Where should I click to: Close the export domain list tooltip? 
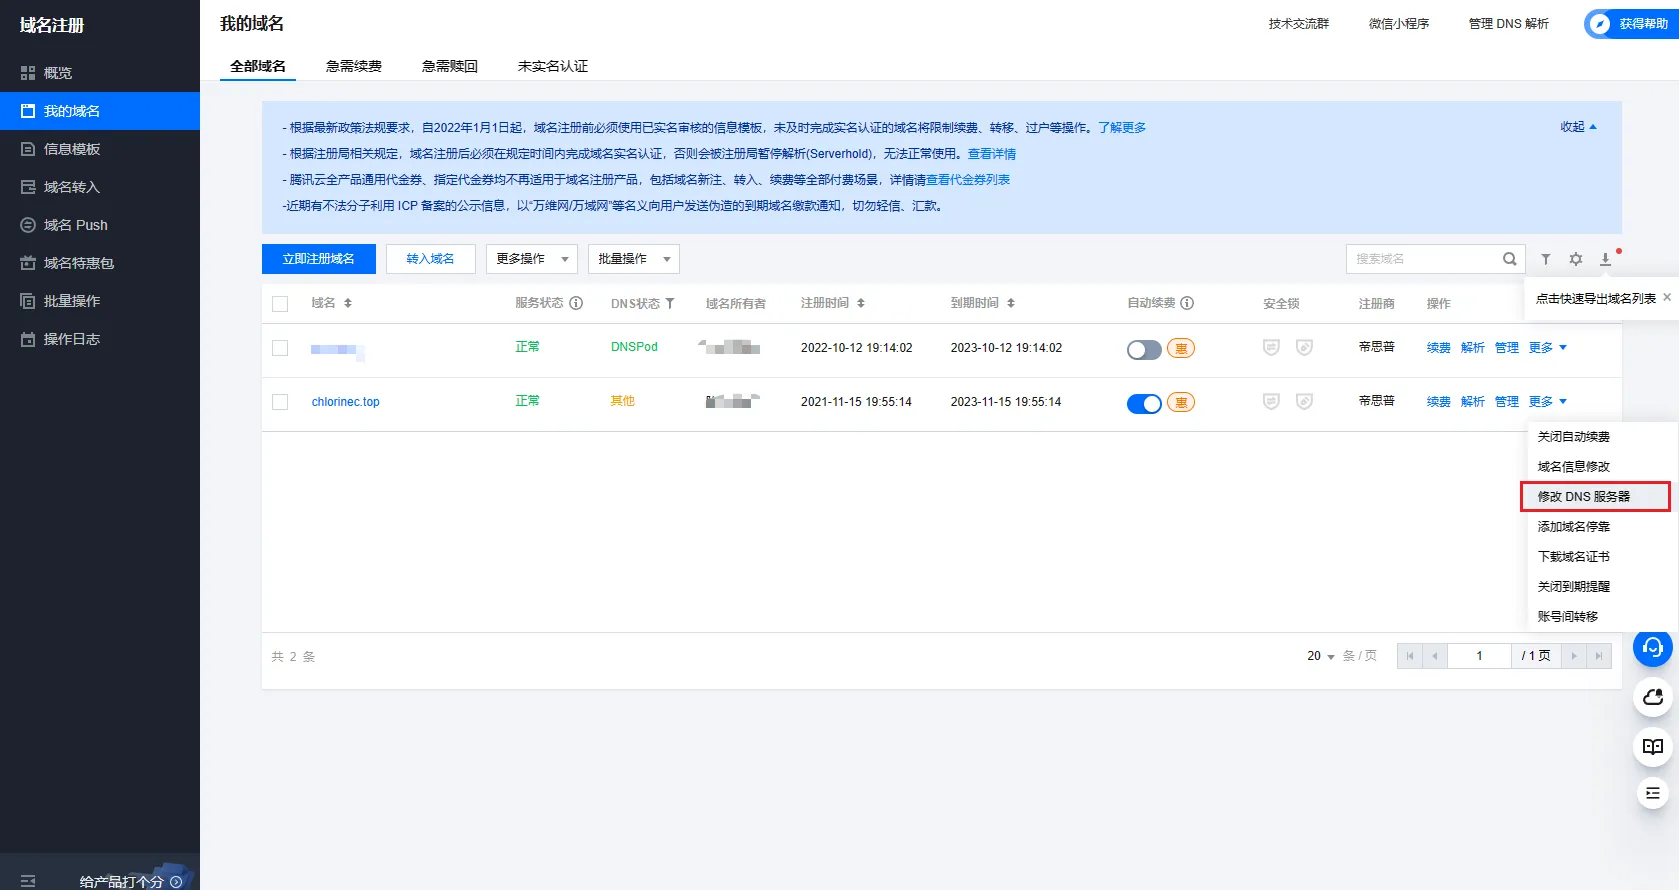pos(1667,298)
